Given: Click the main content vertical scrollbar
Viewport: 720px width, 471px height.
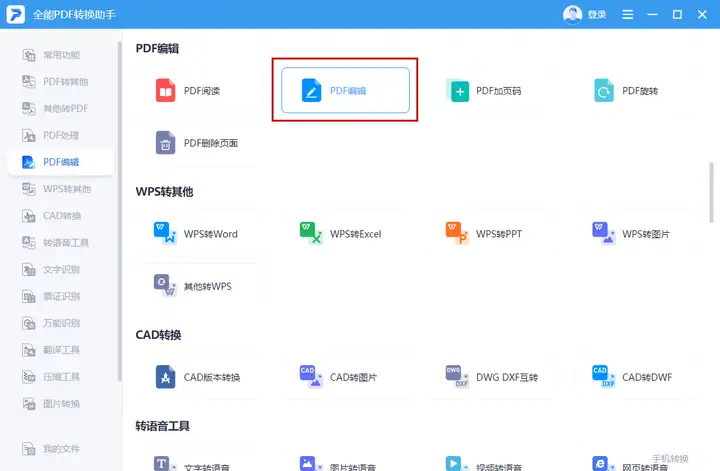Looking at the screenshot, I should click(x=711, y=192).
